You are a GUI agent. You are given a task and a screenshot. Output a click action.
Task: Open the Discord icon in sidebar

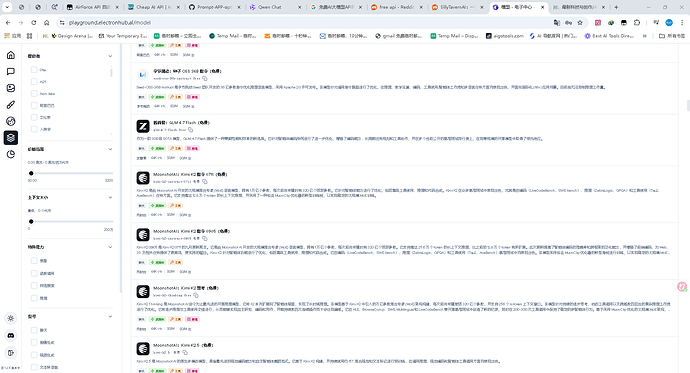tap(11, 335)
